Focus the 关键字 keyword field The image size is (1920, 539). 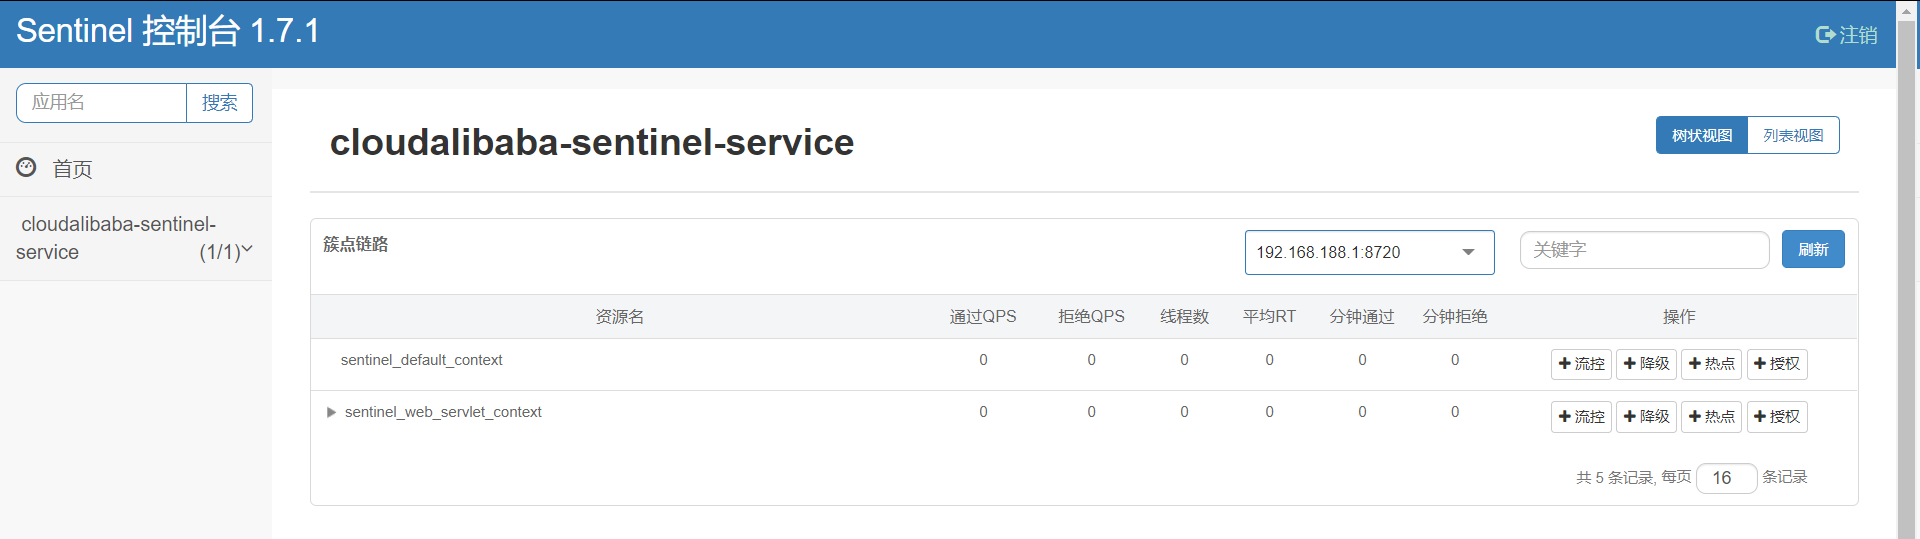coord(1644,250)
